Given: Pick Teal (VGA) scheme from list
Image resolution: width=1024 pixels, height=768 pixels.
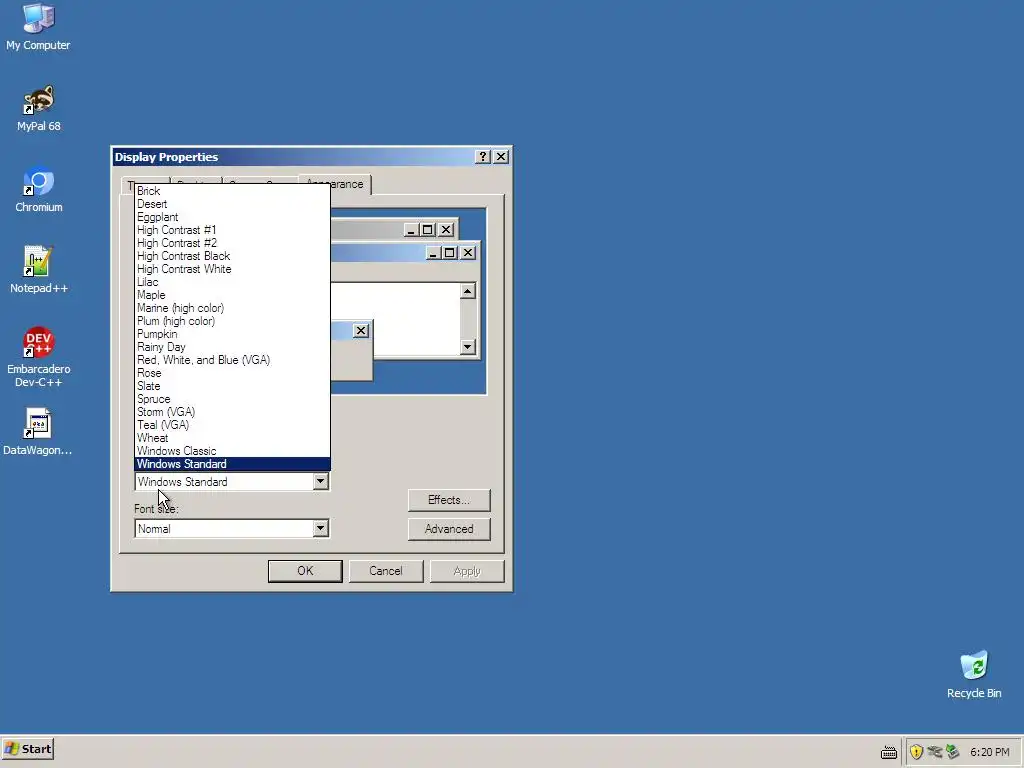Looking at the screenshot, I should [232, 425].
